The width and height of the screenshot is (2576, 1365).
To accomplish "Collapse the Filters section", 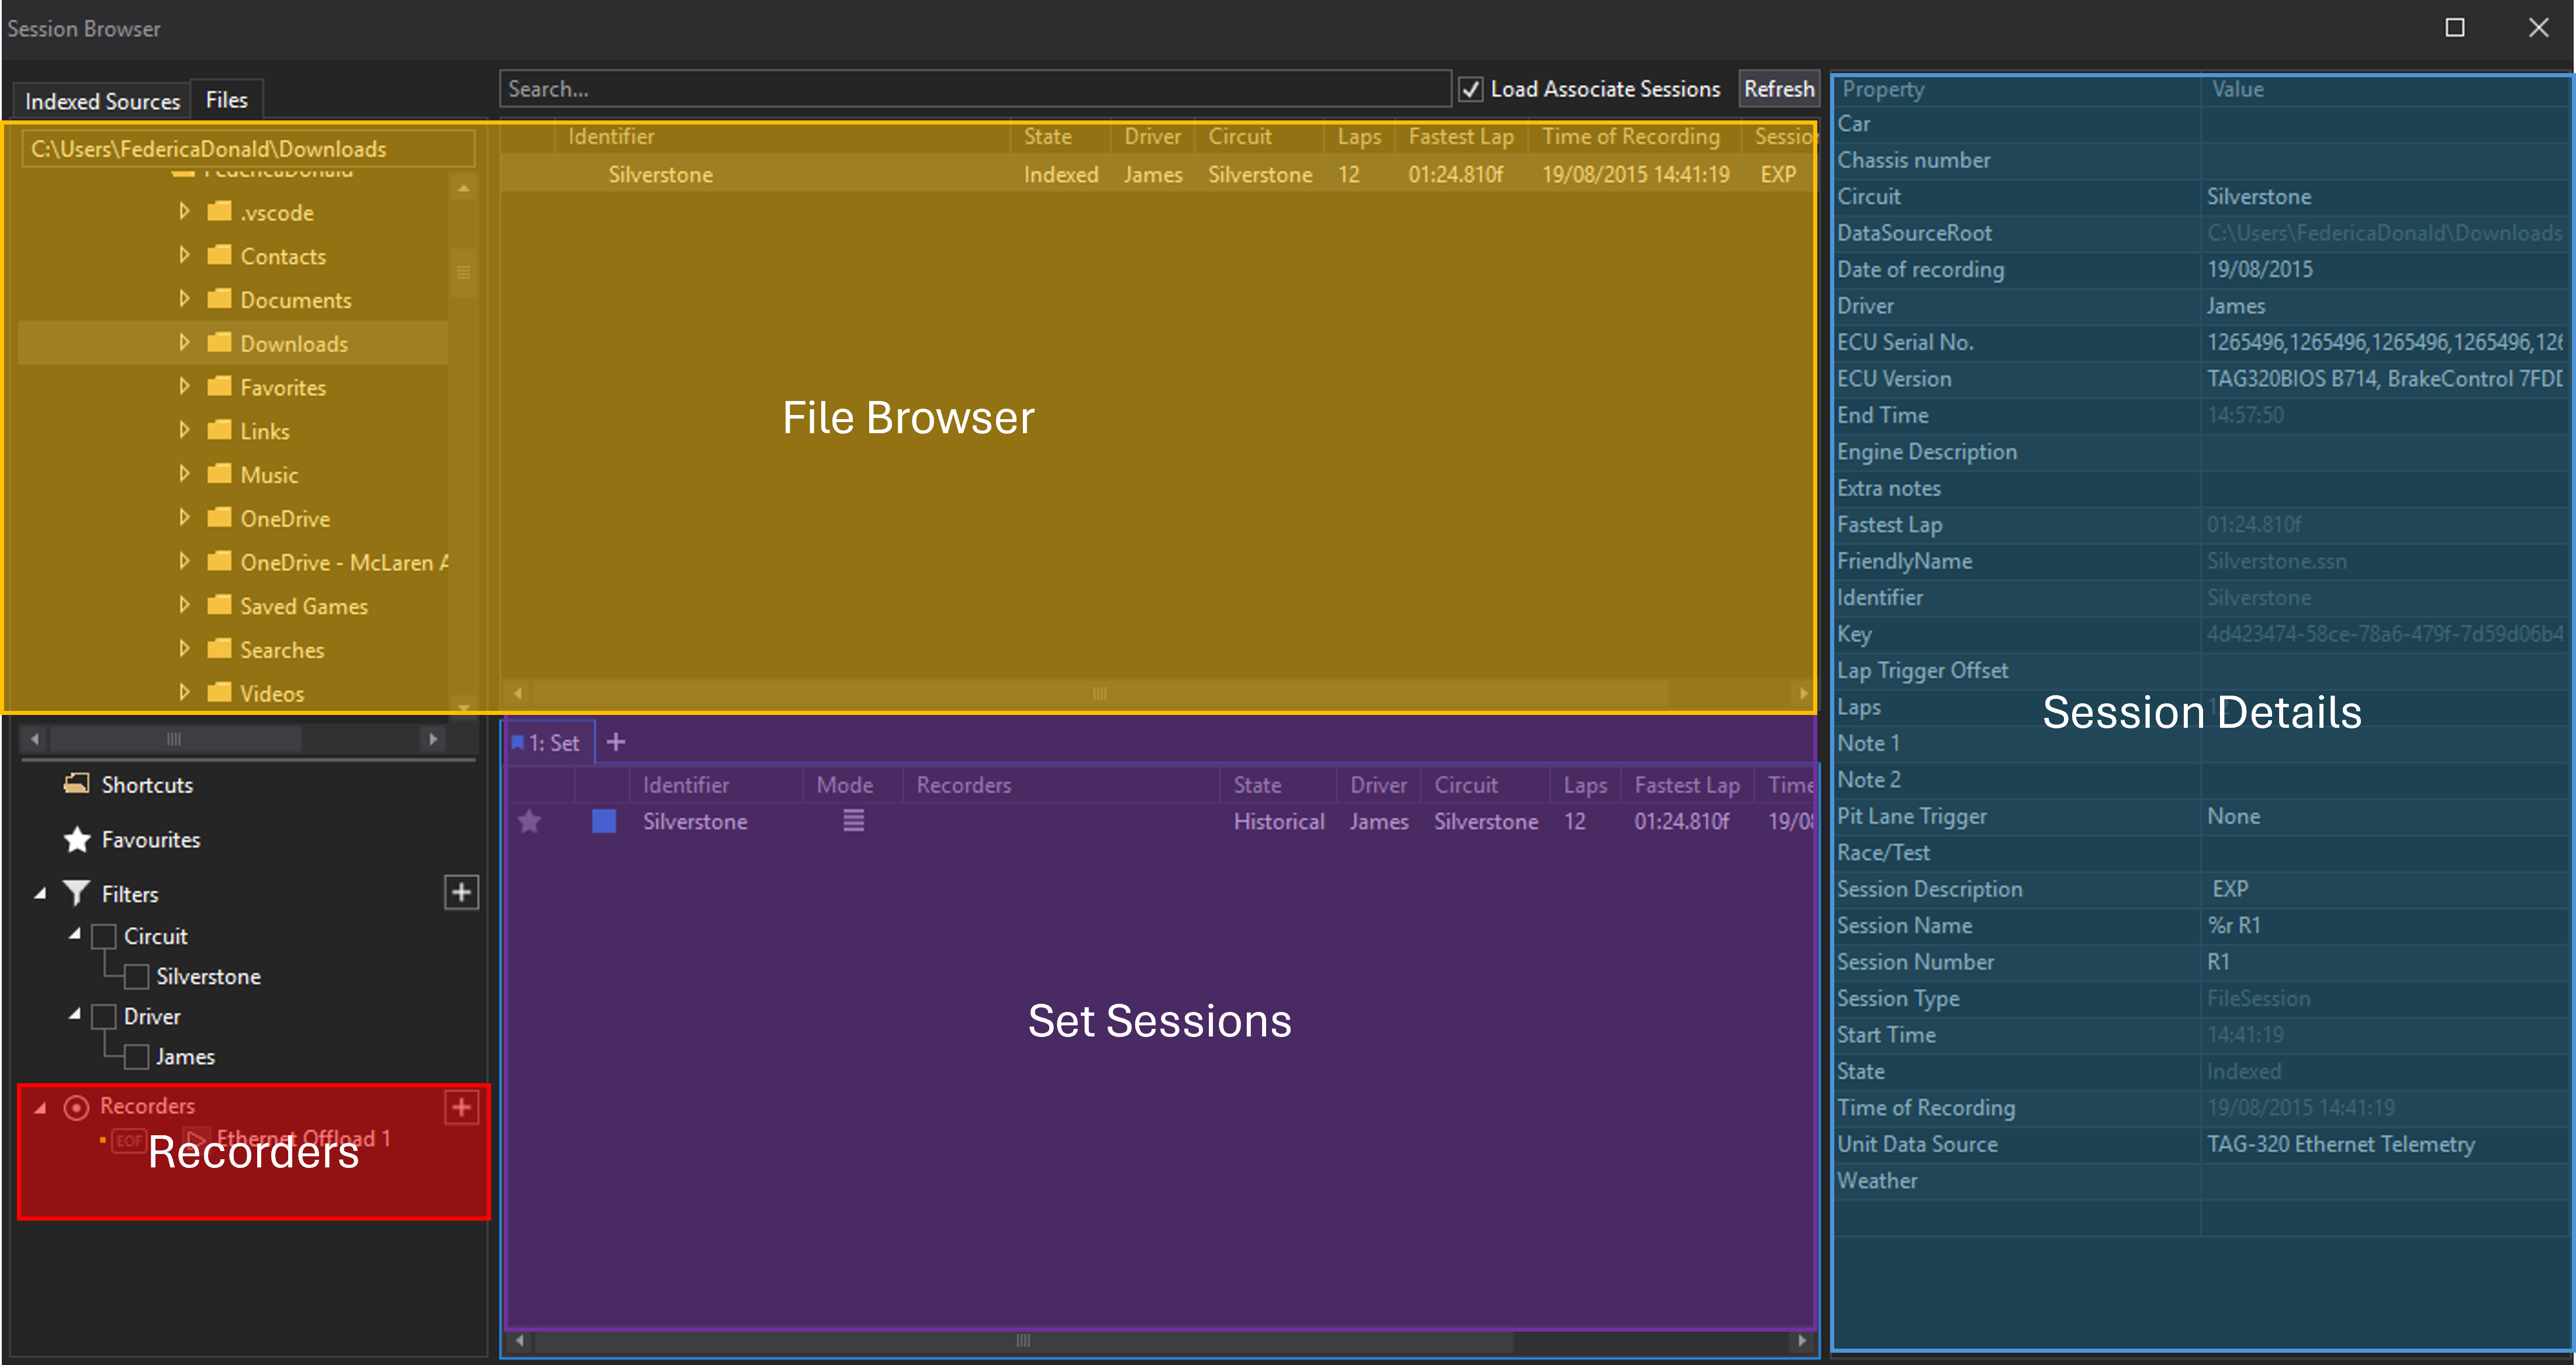I will click(41, 893).
